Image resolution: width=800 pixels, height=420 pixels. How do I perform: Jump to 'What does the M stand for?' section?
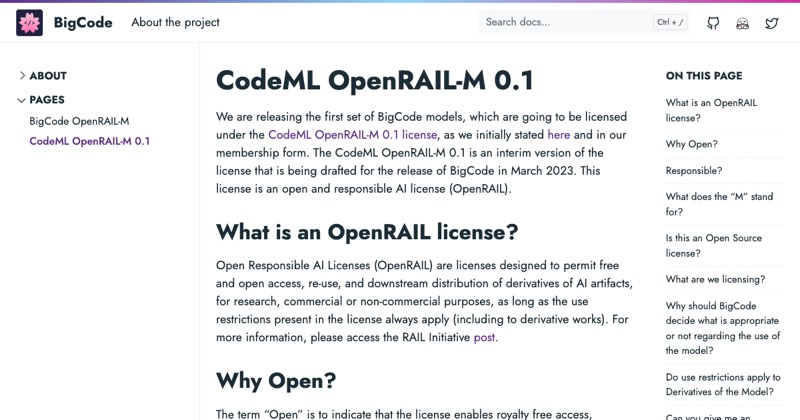coord(719,204)
